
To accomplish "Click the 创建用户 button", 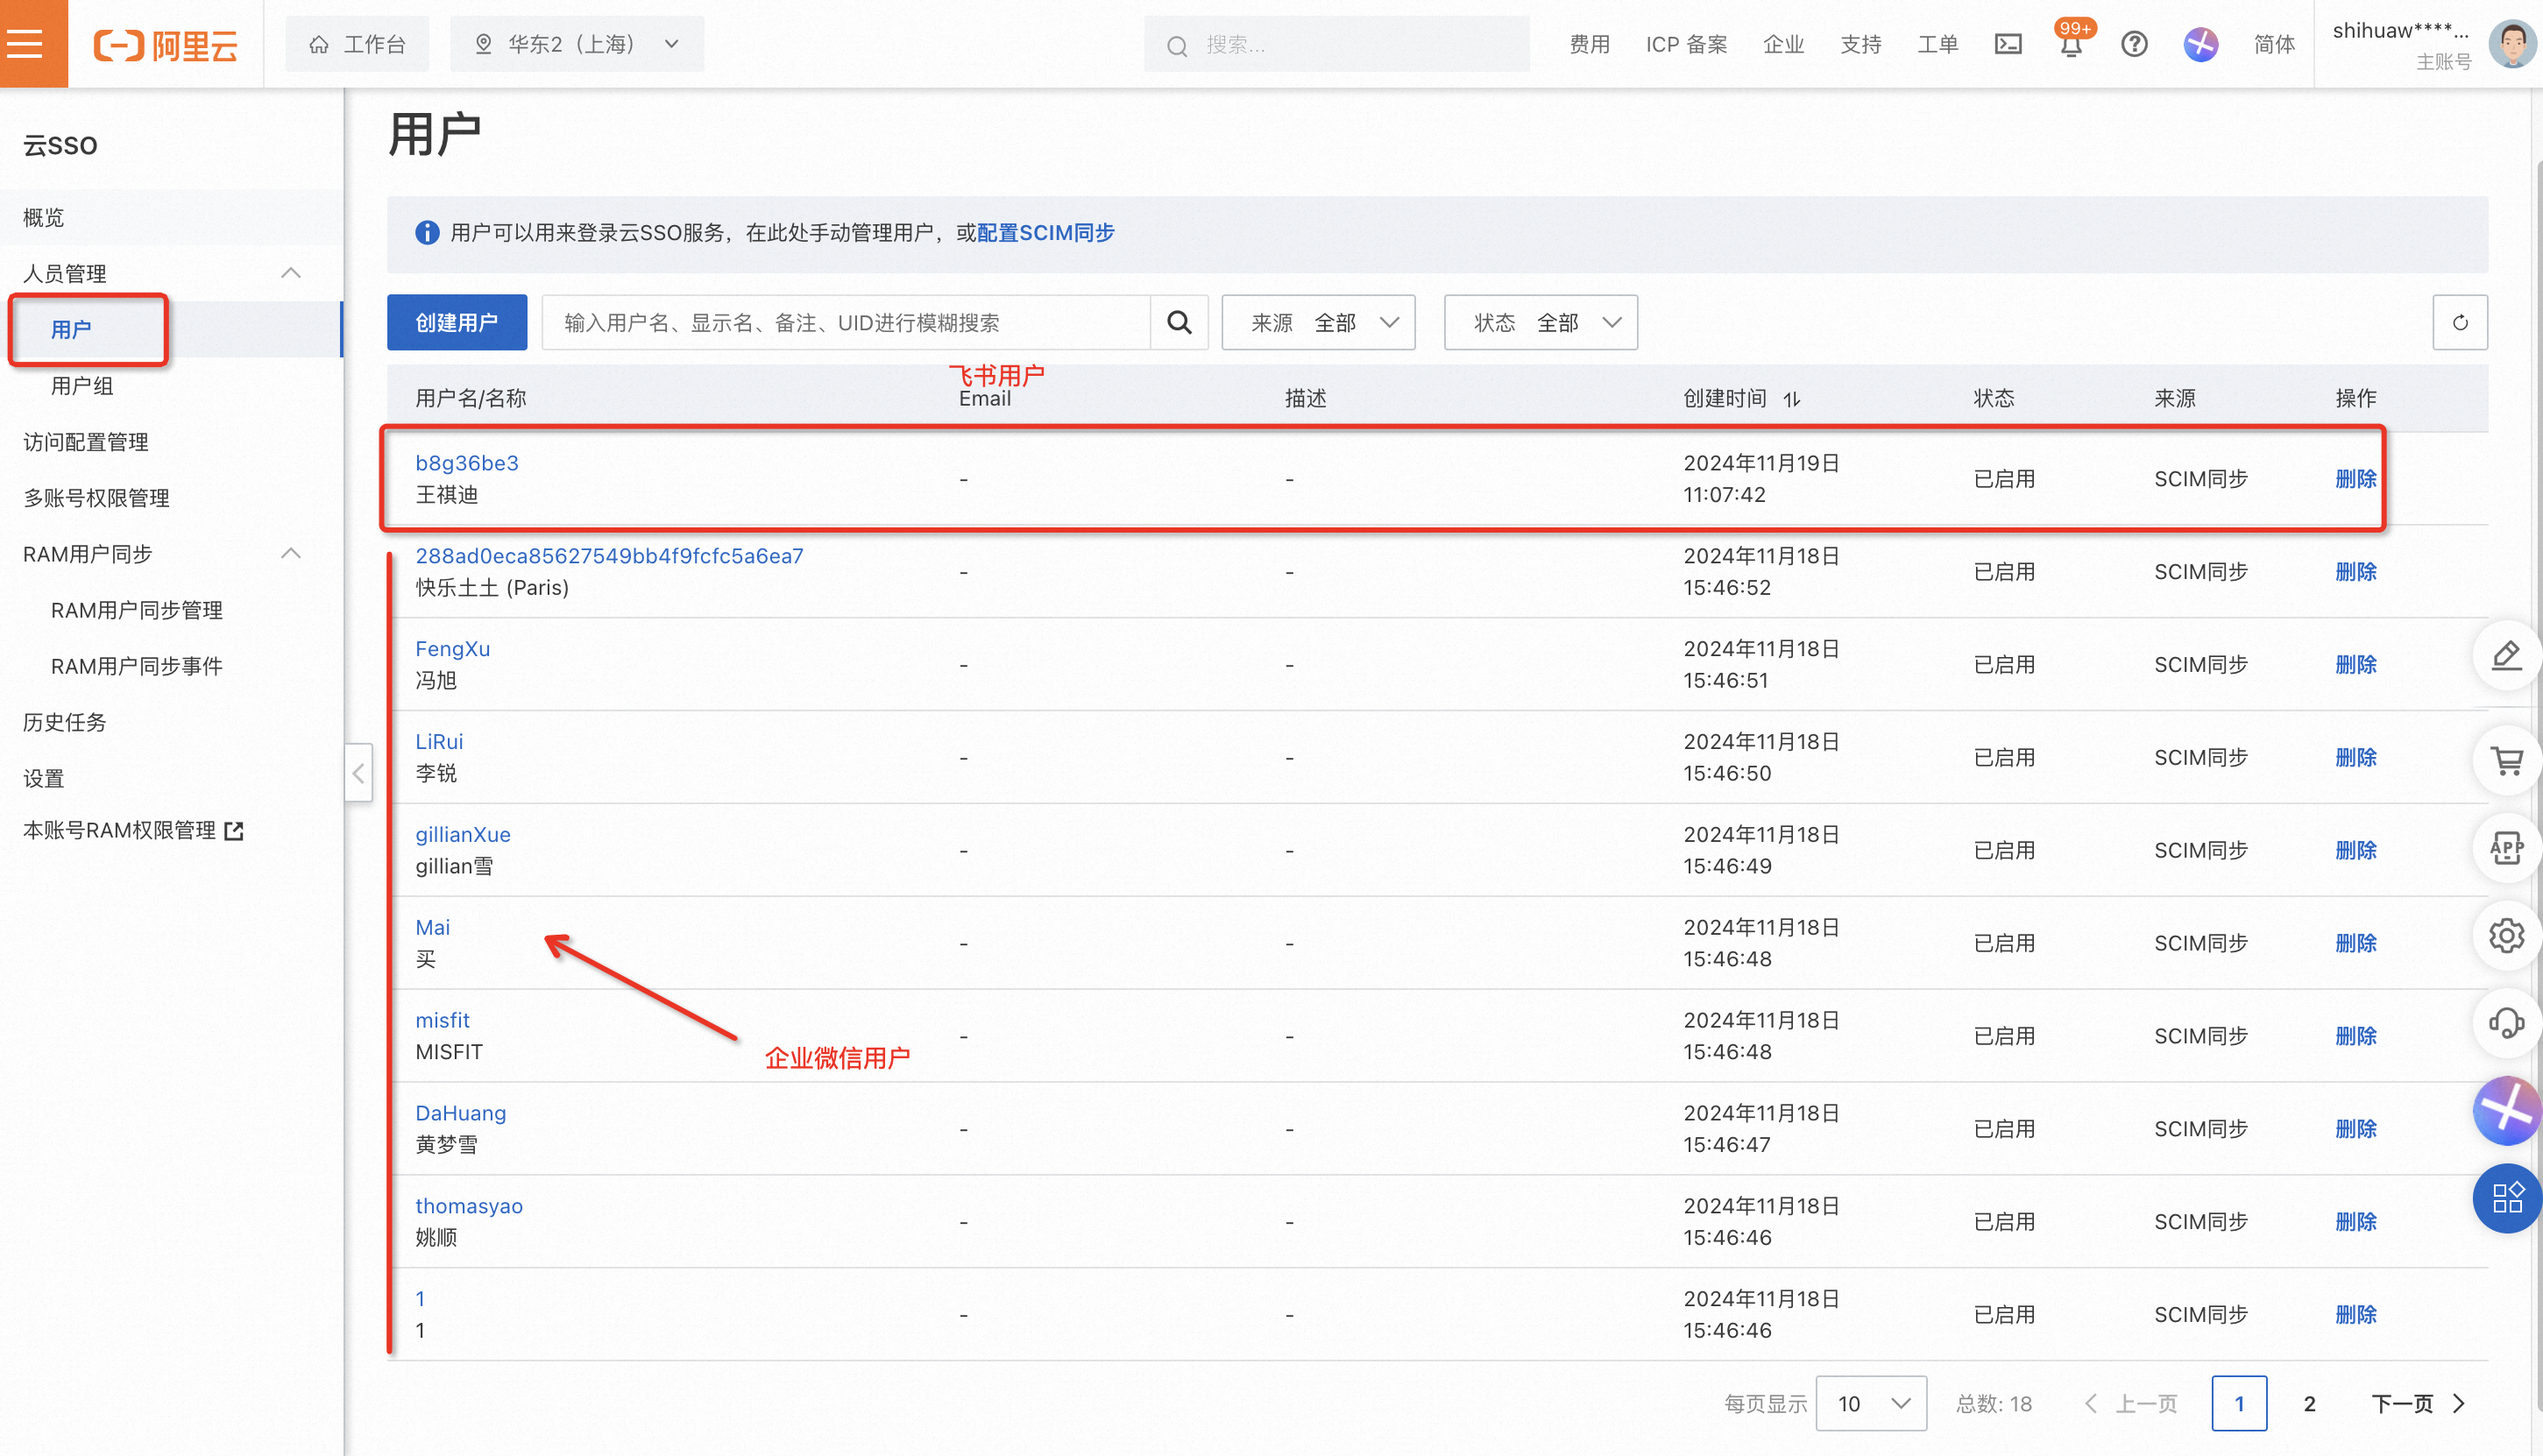I will coord(457,322).
